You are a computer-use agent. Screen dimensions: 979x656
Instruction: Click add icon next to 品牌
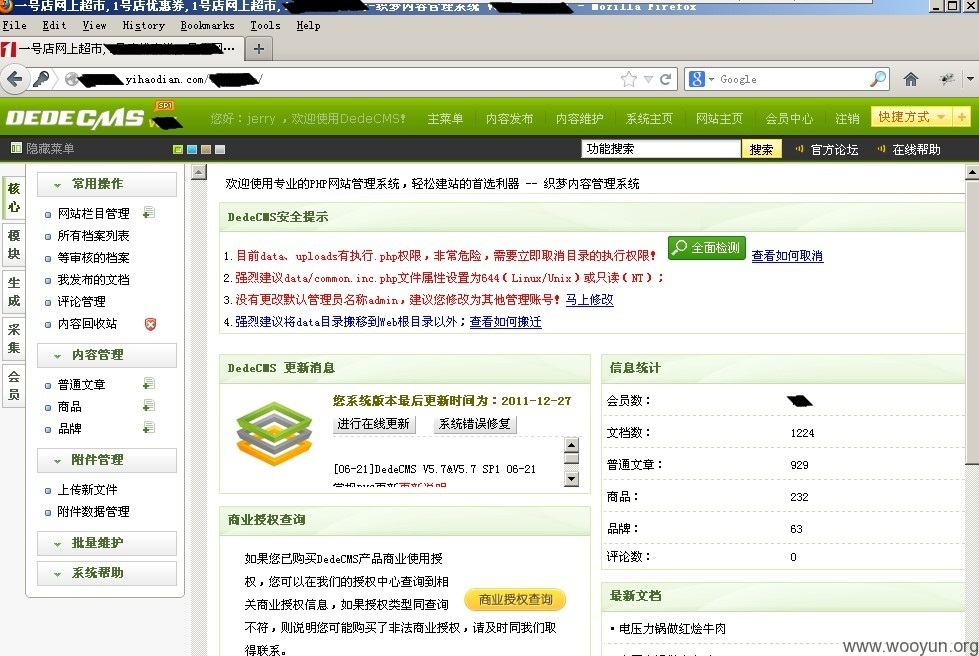149,428
